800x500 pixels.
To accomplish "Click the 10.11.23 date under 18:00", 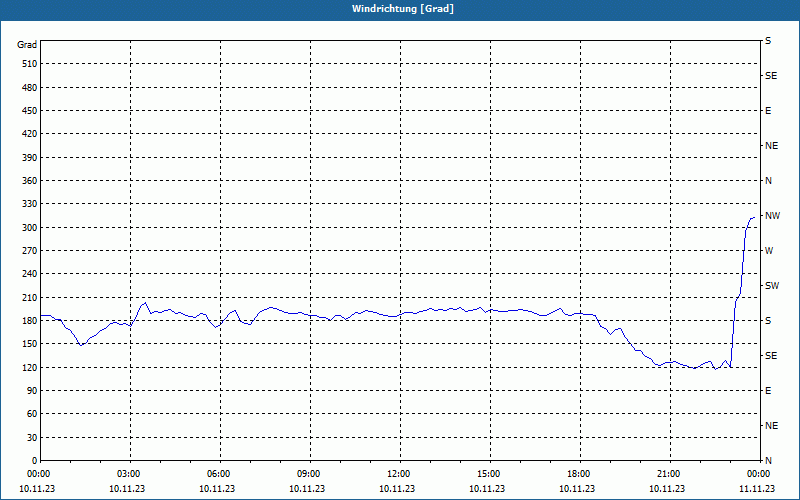I will (577, 489).
